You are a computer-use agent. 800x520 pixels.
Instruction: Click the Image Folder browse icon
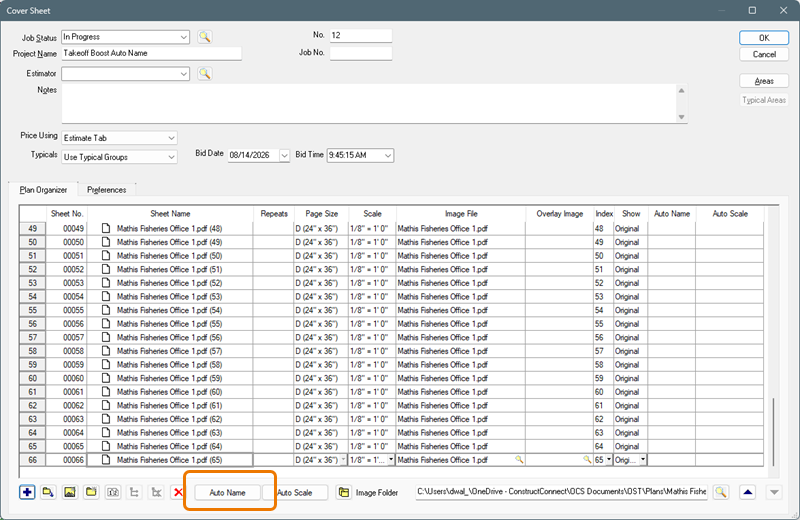[344, 492]
